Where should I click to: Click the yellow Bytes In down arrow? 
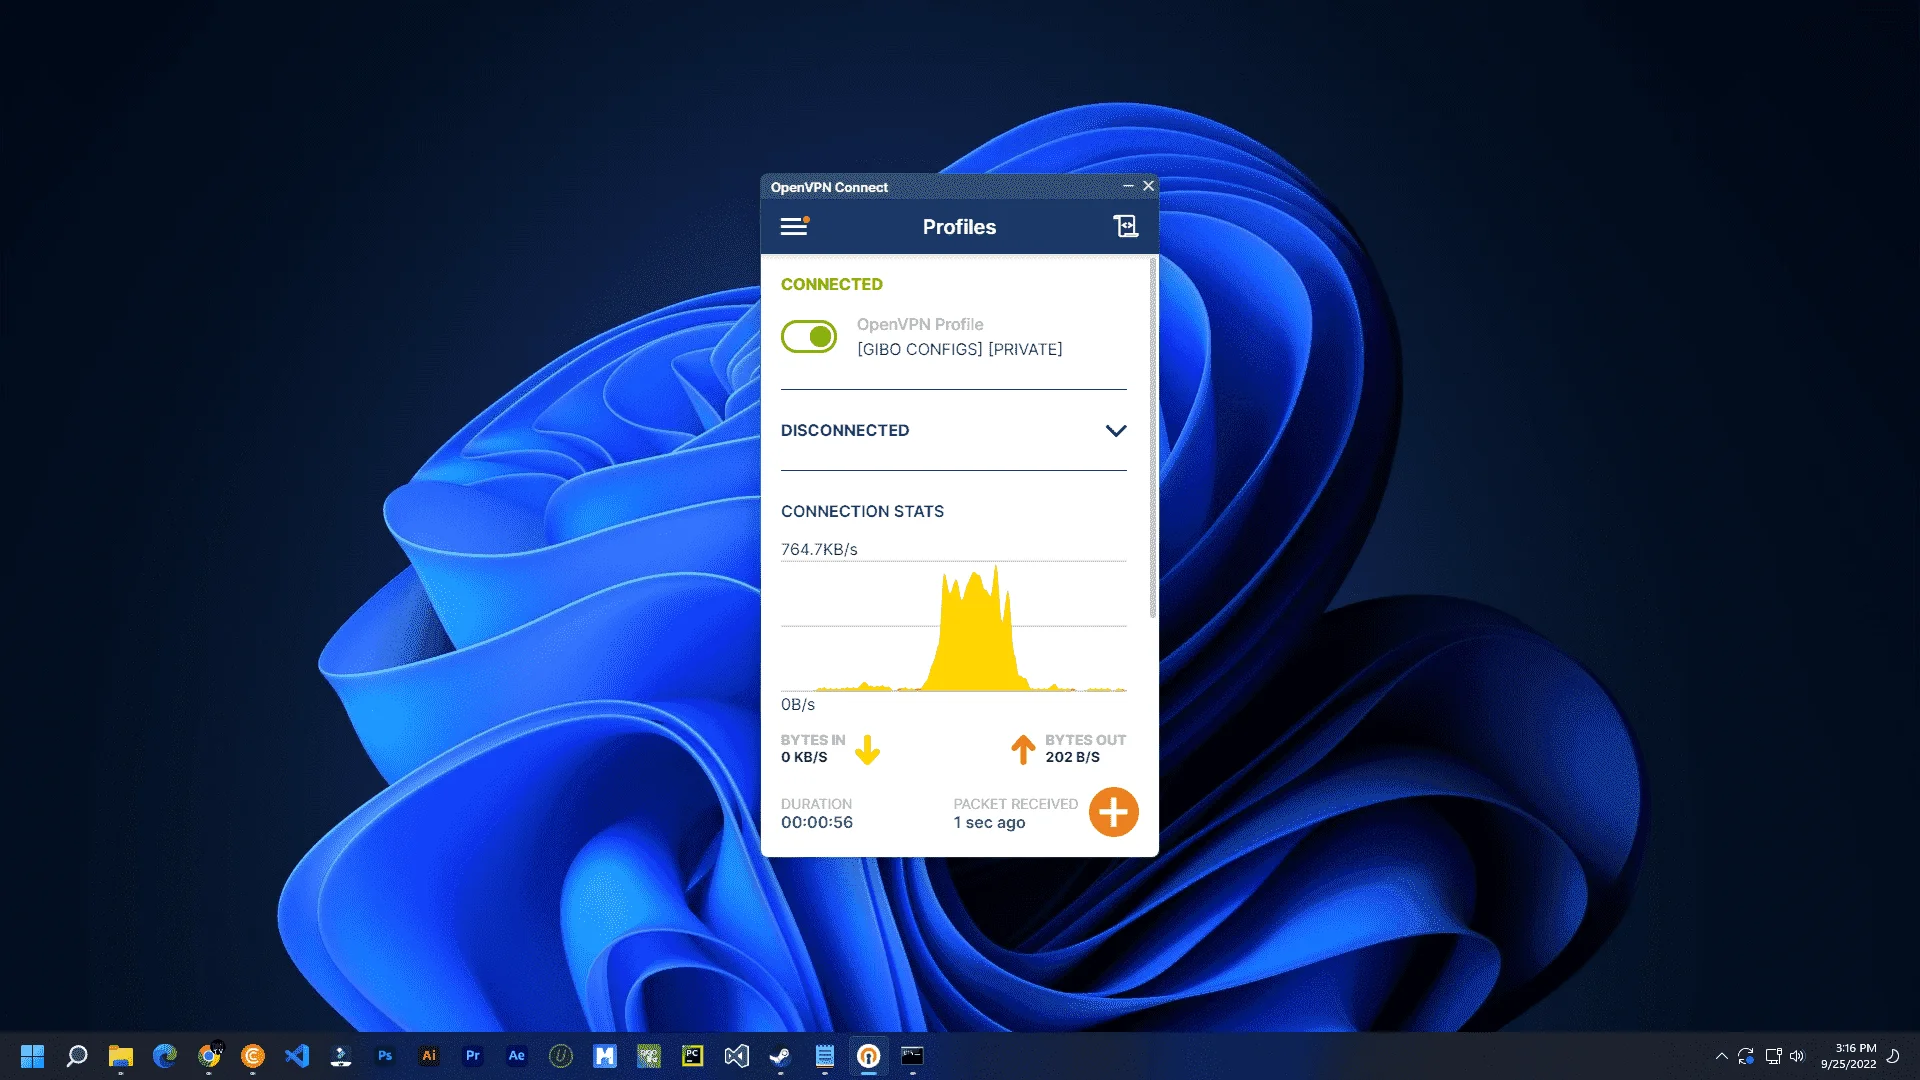click(x=867, y=750)
